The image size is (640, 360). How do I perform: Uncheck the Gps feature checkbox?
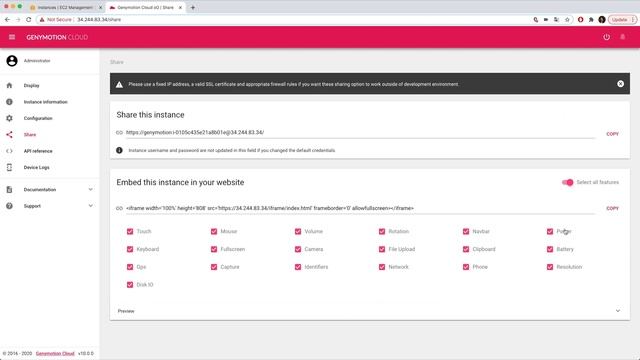130,267
